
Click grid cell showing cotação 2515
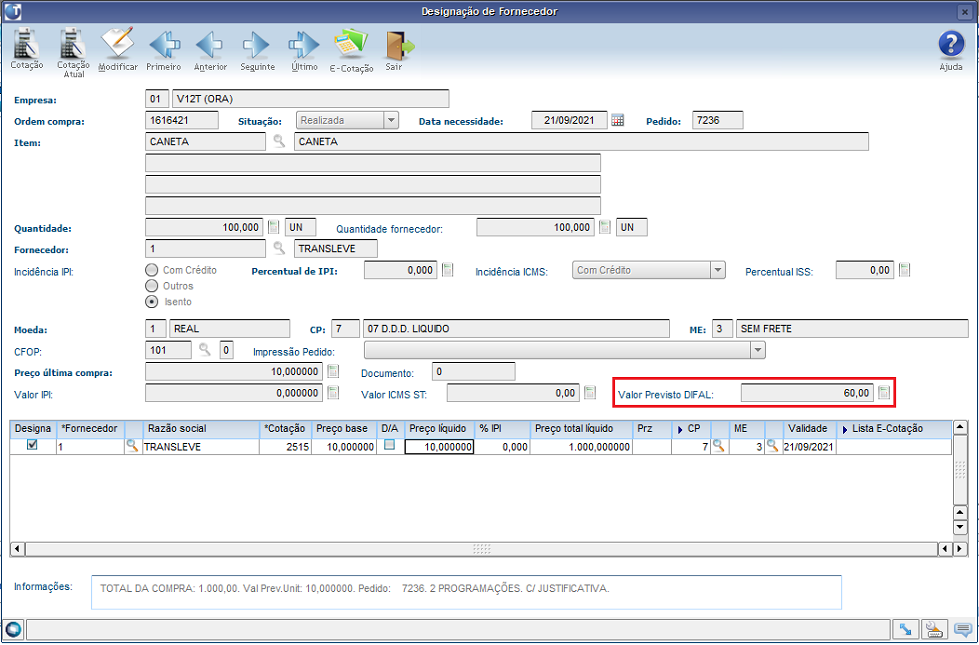coord(285,446)
